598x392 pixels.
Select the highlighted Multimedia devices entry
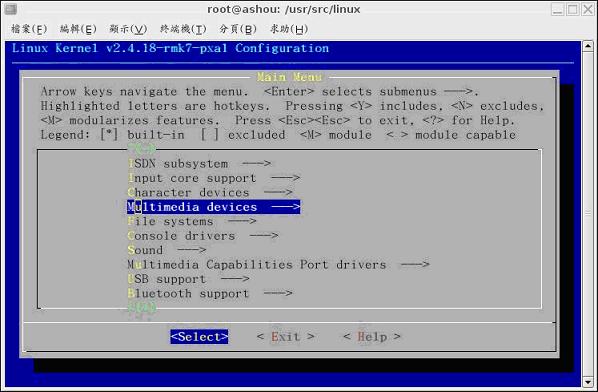click(214, 207)
